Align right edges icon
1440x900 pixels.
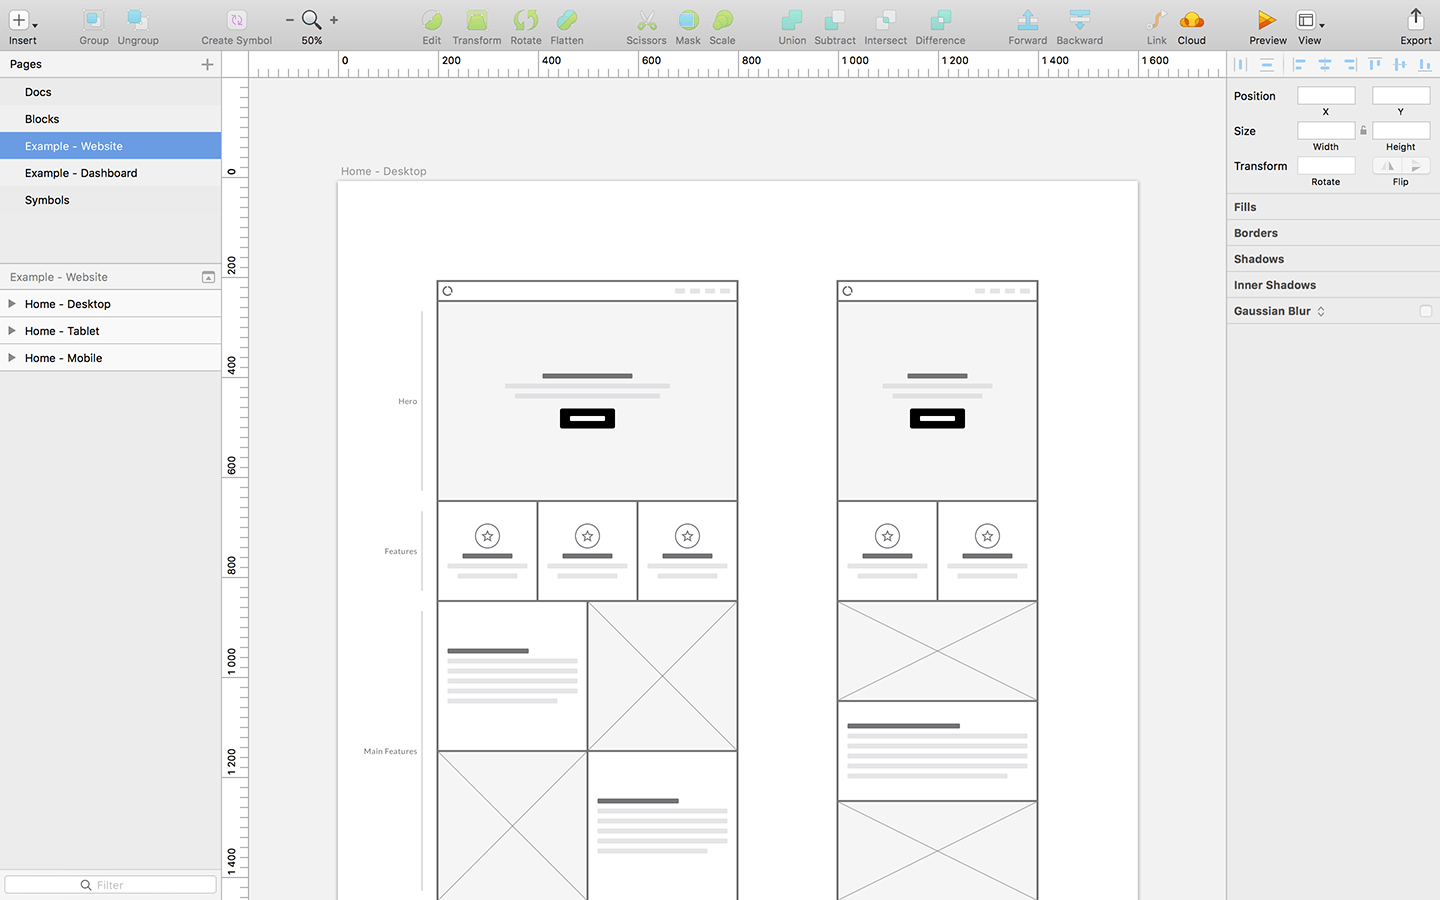pyautogui.click(x=1349, y=64)
